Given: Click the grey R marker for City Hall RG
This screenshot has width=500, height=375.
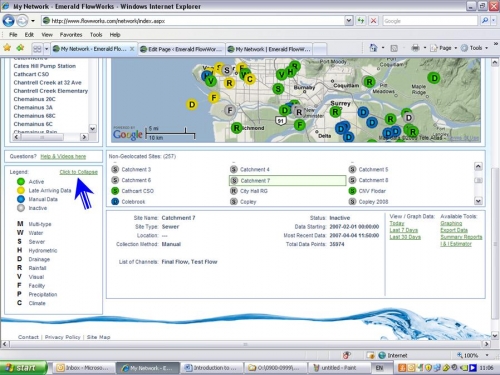Looking at the screenshot, I should 234,191.
